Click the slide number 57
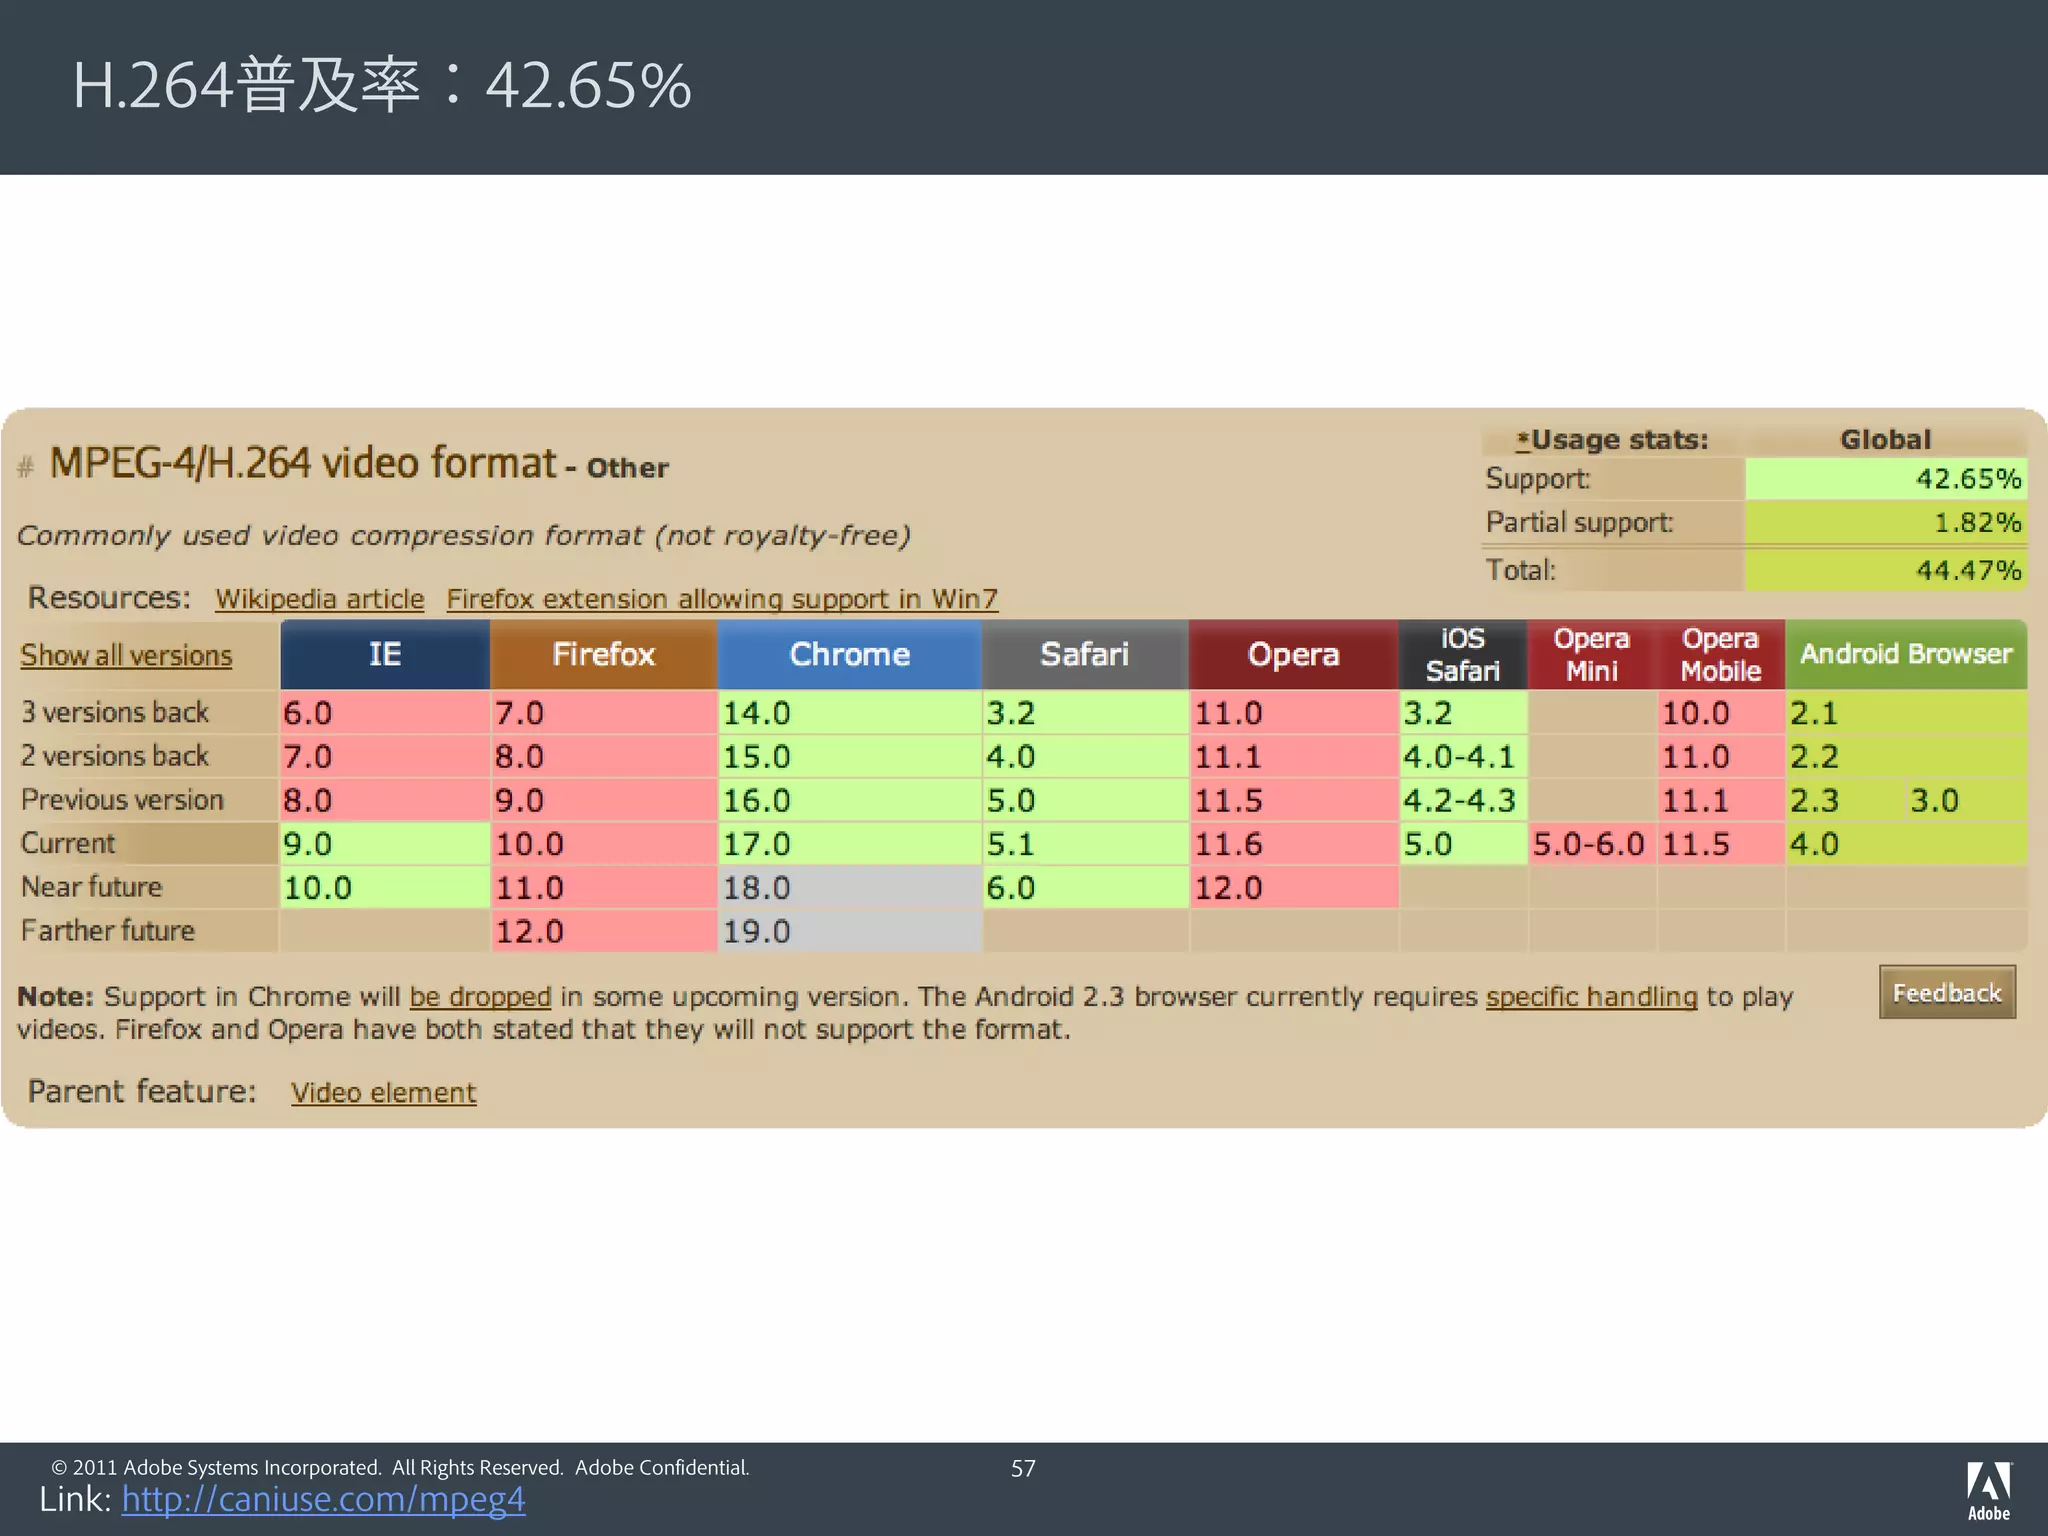 point(1023,1468)
